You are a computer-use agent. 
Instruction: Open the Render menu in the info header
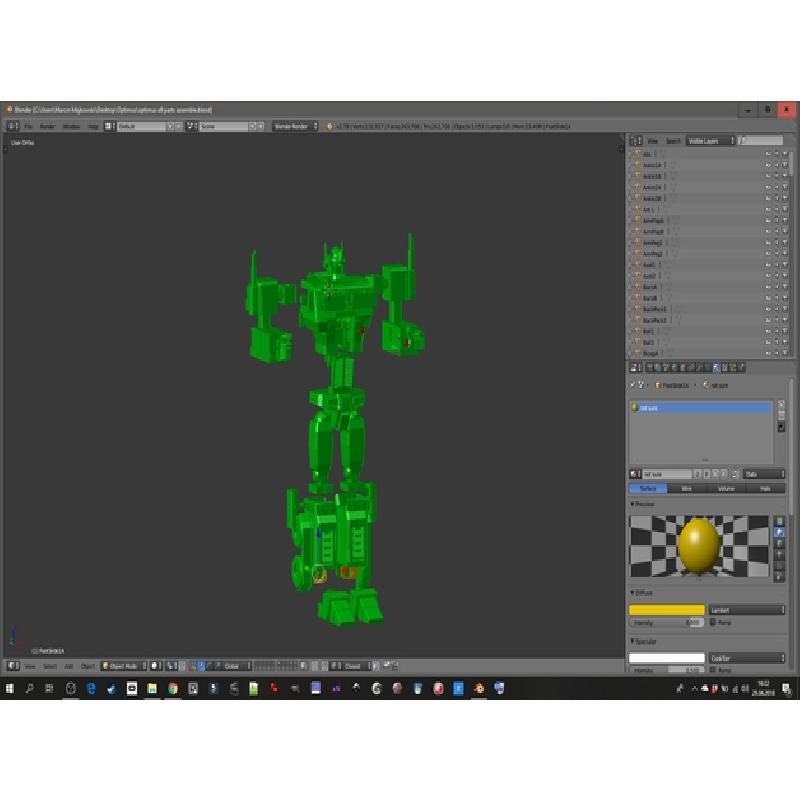click(47, 126)
